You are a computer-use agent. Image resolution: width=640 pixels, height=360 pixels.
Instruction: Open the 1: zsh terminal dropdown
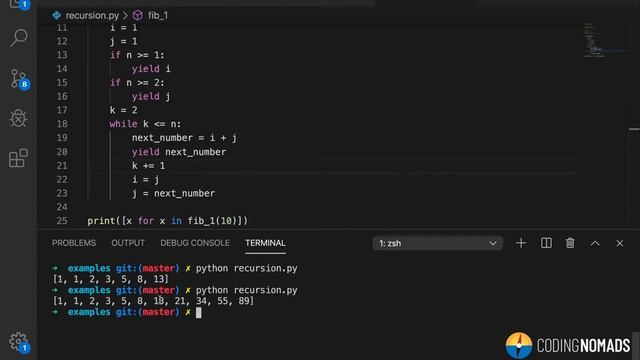438,243
